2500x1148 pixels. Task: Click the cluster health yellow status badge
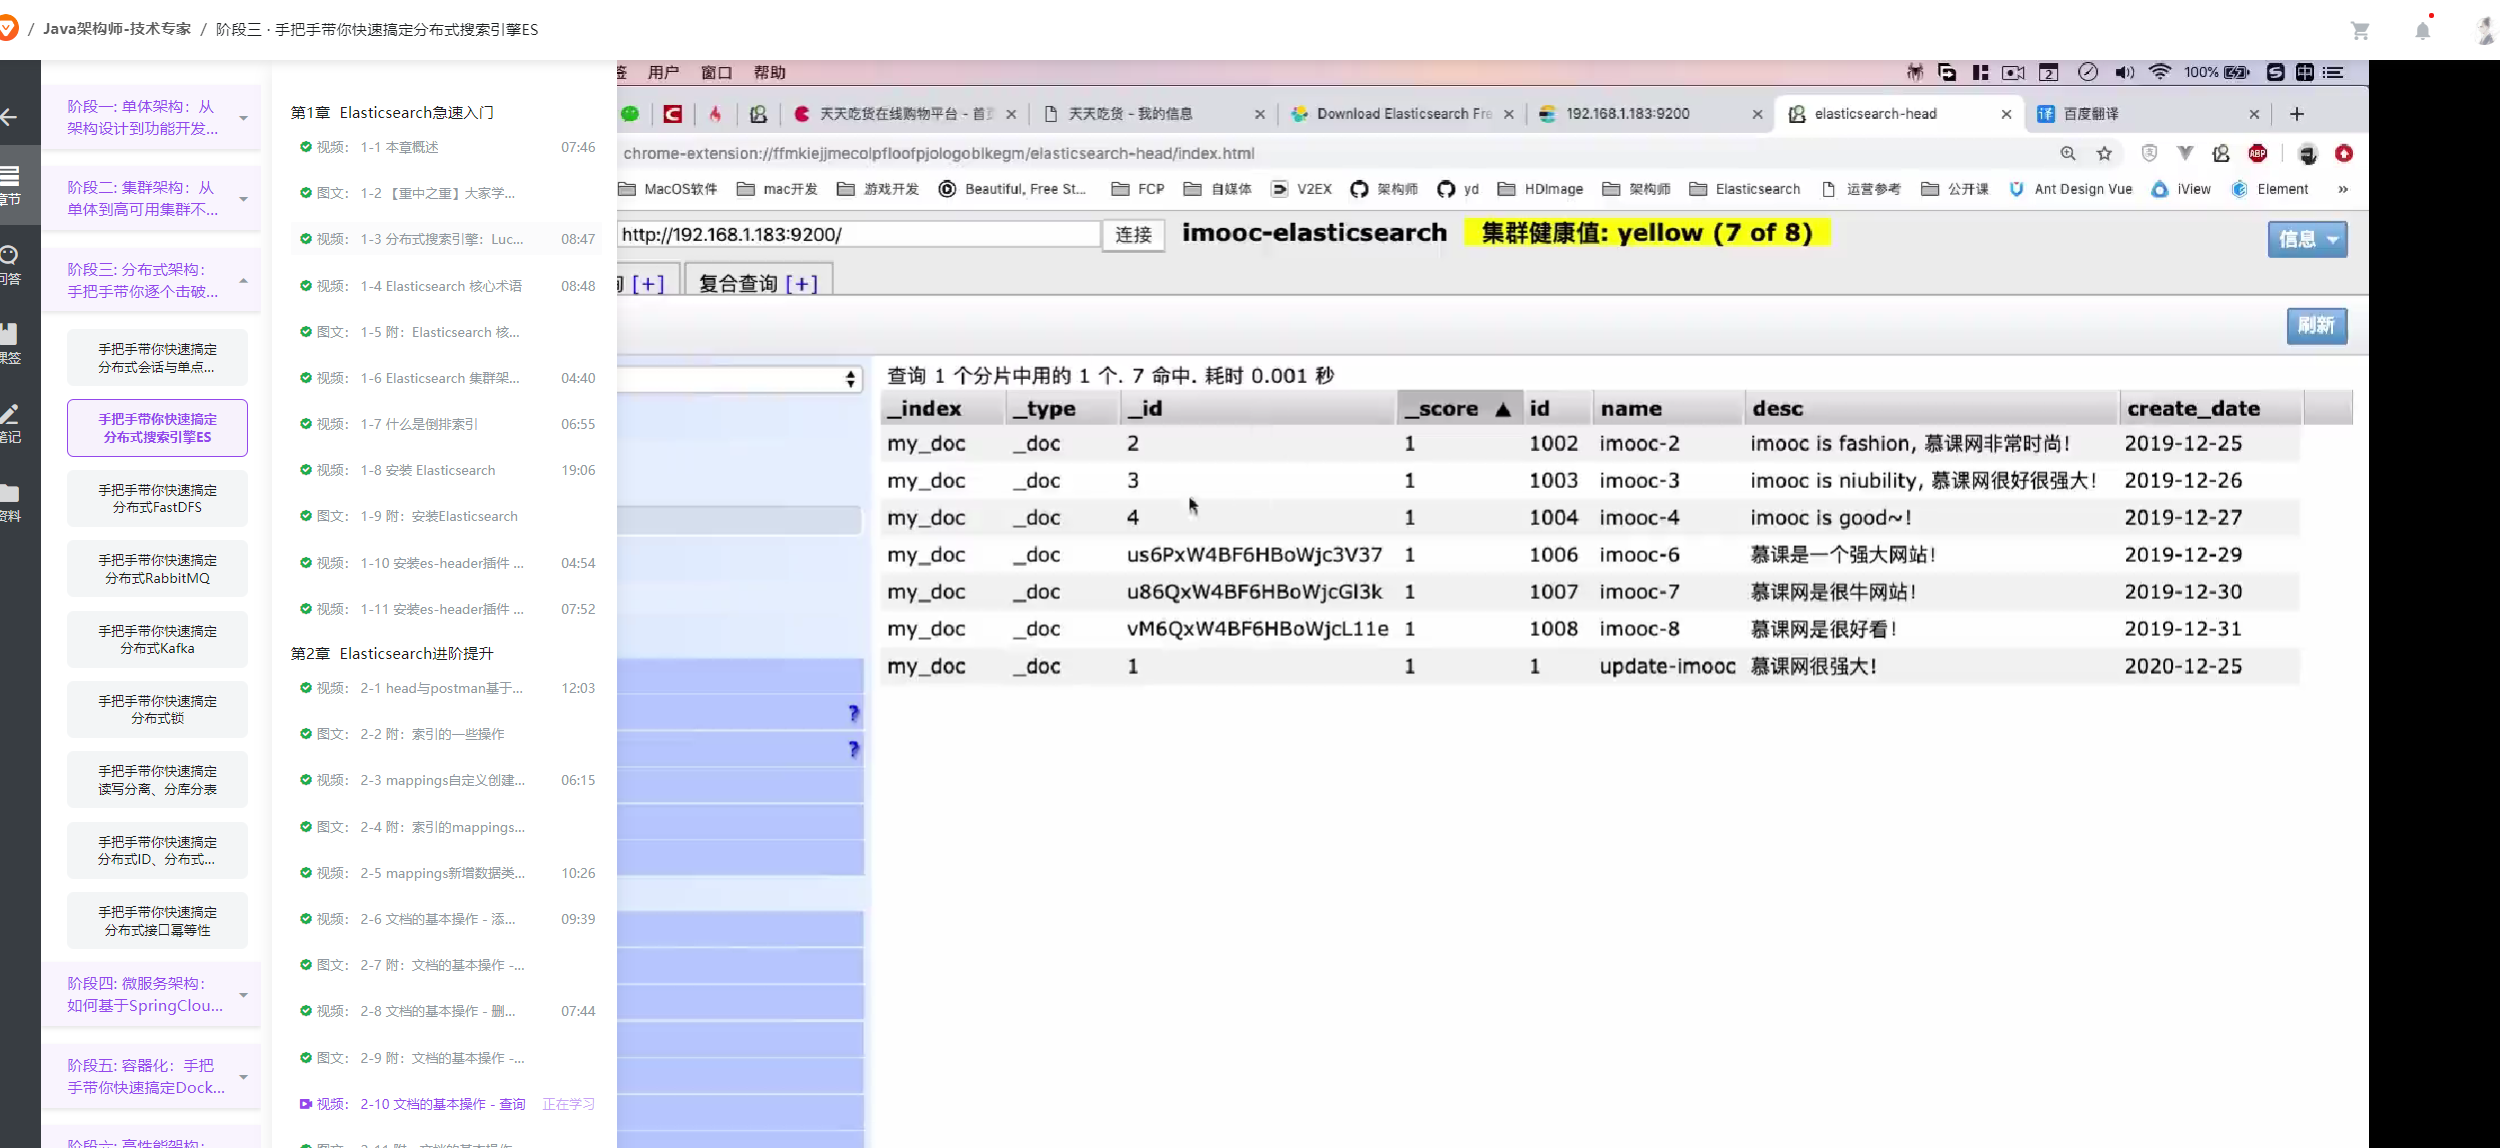click(x=1647, y=233)
